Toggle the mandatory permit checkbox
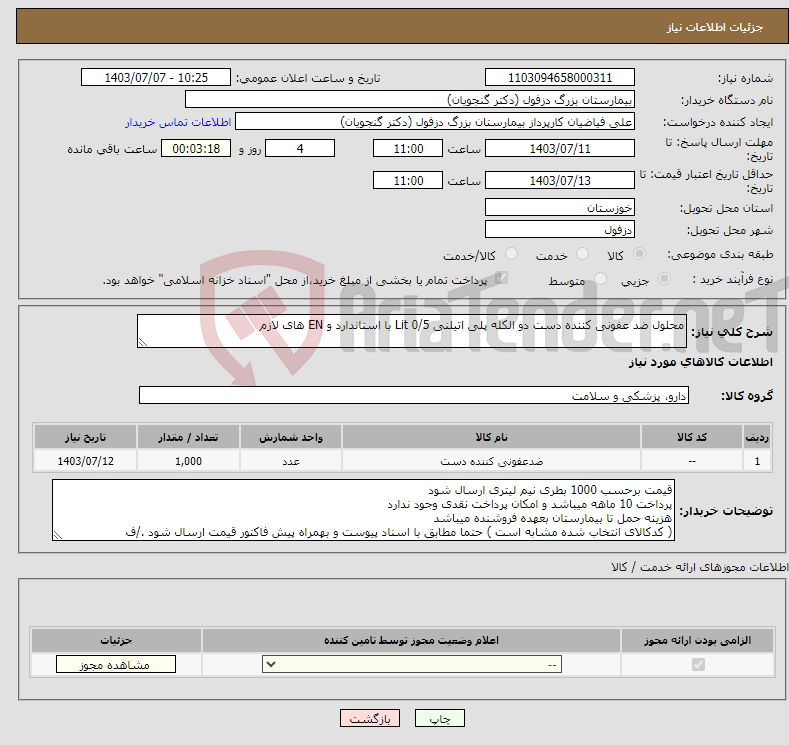Viewport: 789px width, 745px height. (x=698, y=665)
